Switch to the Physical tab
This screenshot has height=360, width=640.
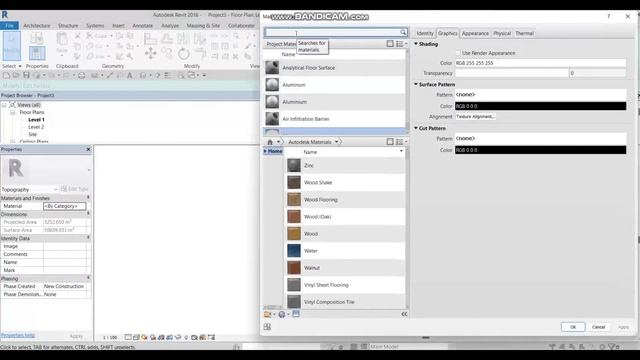click(502, 33)
